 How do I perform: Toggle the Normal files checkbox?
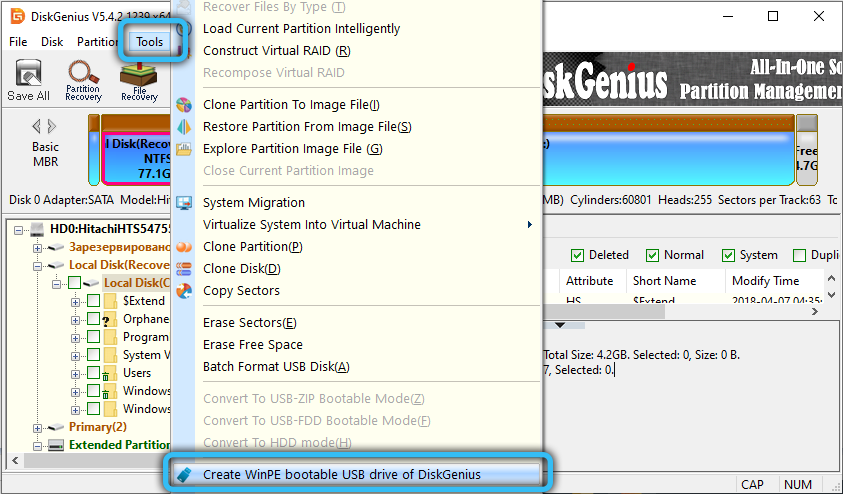pos(653,255)
